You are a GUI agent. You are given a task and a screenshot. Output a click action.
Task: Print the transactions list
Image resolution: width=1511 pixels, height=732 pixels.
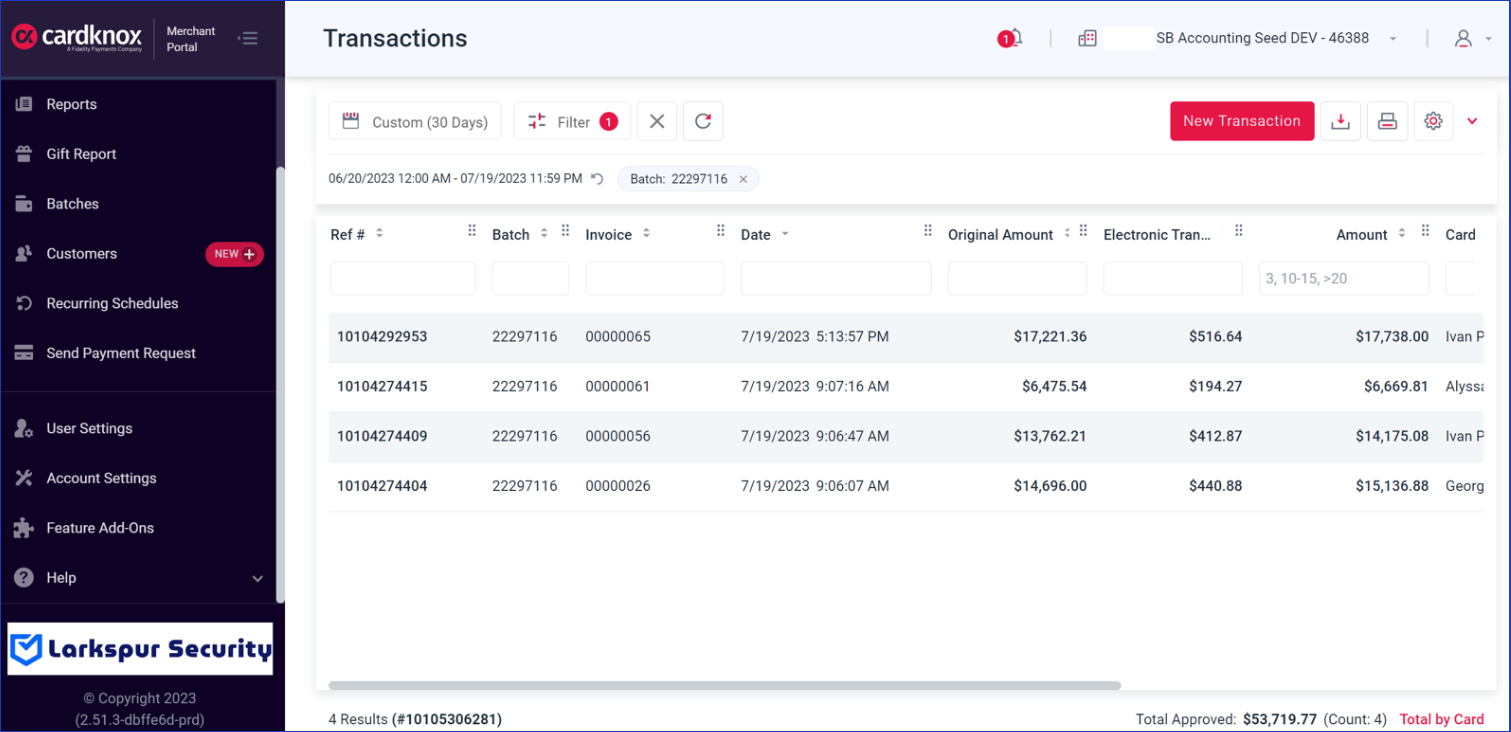pos(1387,121)
